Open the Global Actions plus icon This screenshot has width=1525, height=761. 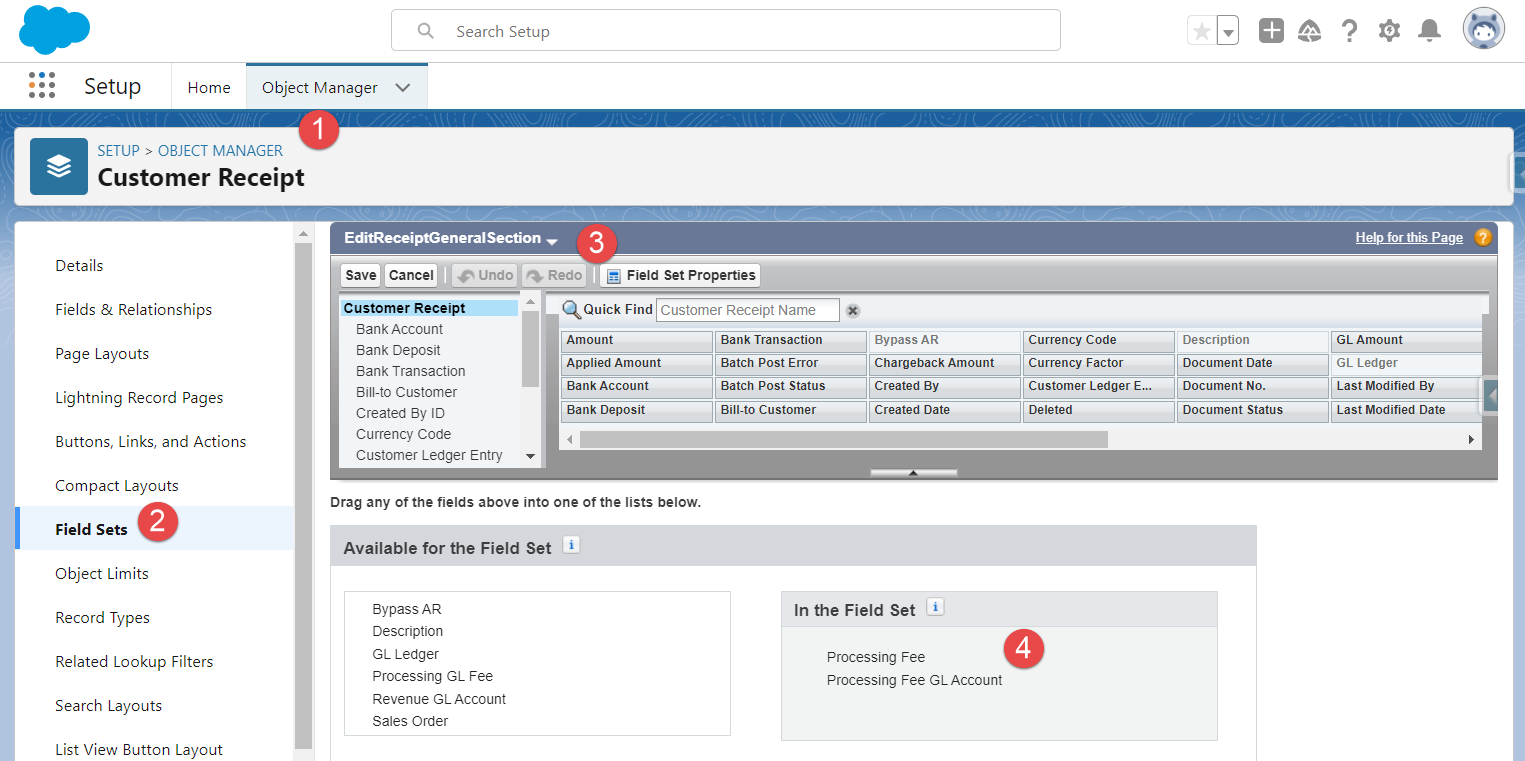(x=1271, y=31)
